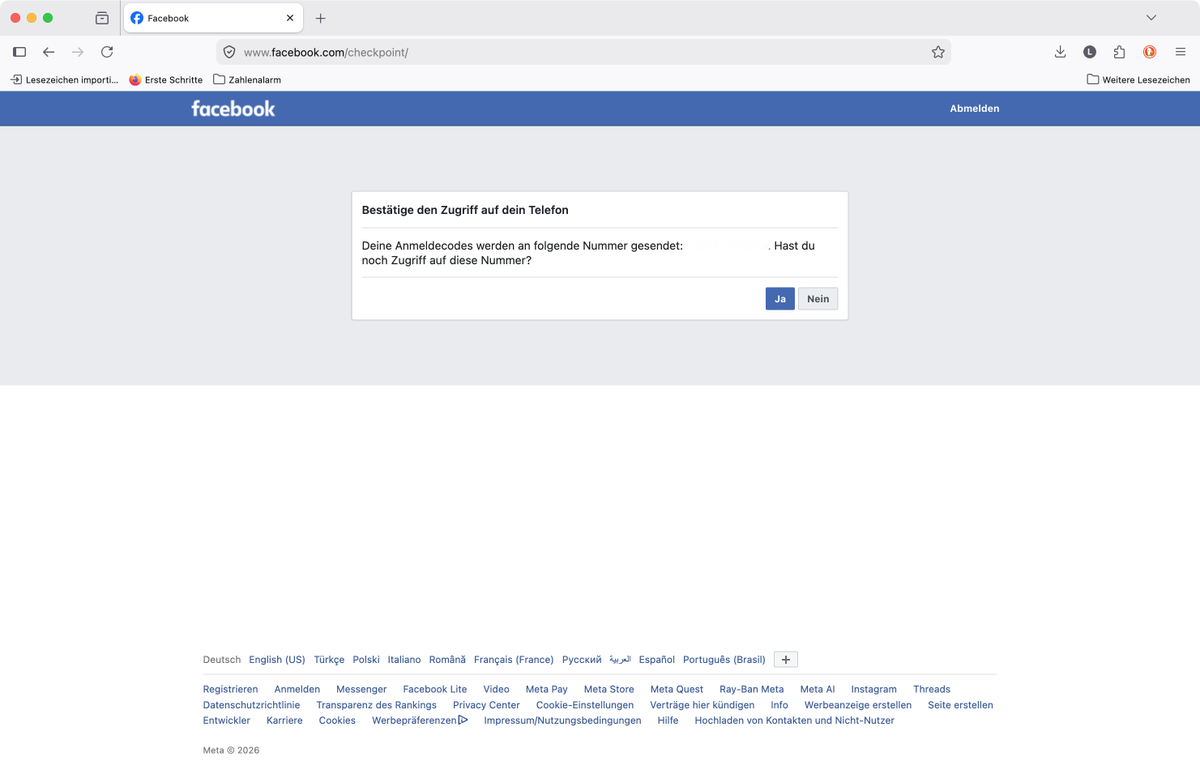Open the Messenger footer link
Screen dimensions: 1200x774
[x=361, y=689]
